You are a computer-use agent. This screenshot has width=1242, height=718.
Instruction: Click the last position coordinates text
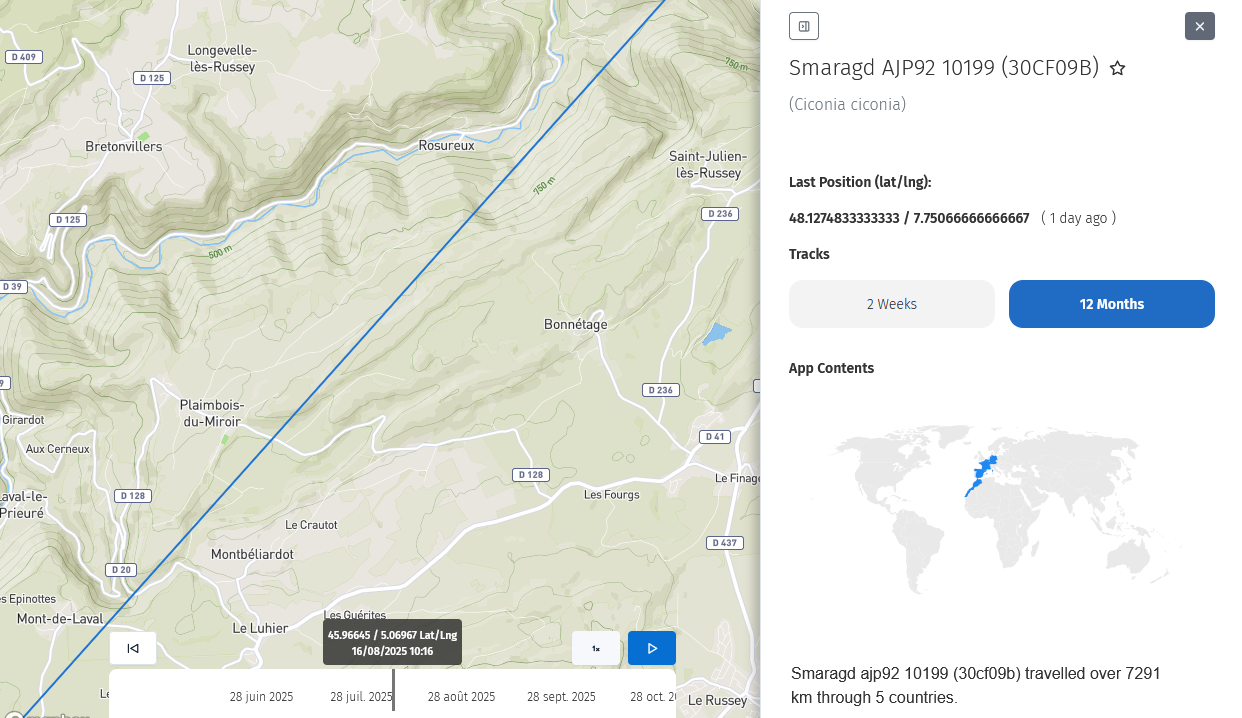(909, 218)
